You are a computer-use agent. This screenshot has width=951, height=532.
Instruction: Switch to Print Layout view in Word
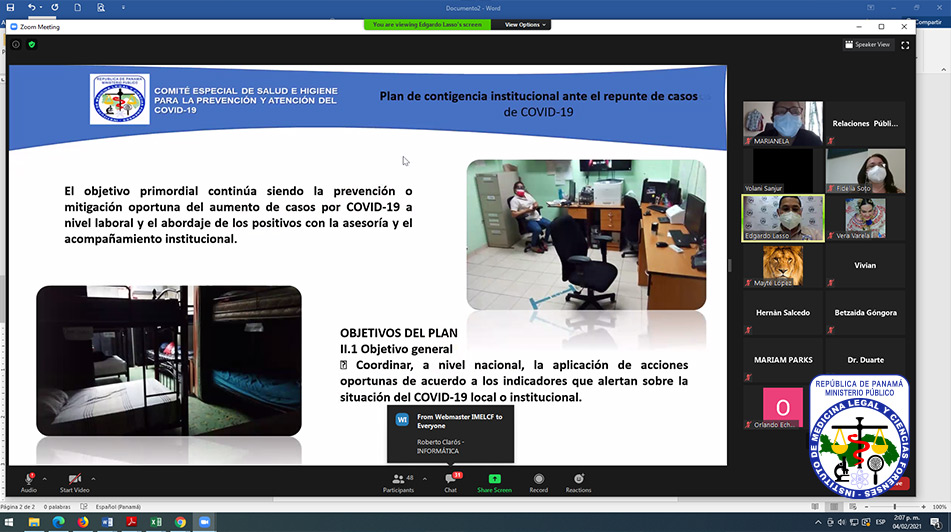click(835, 507)
